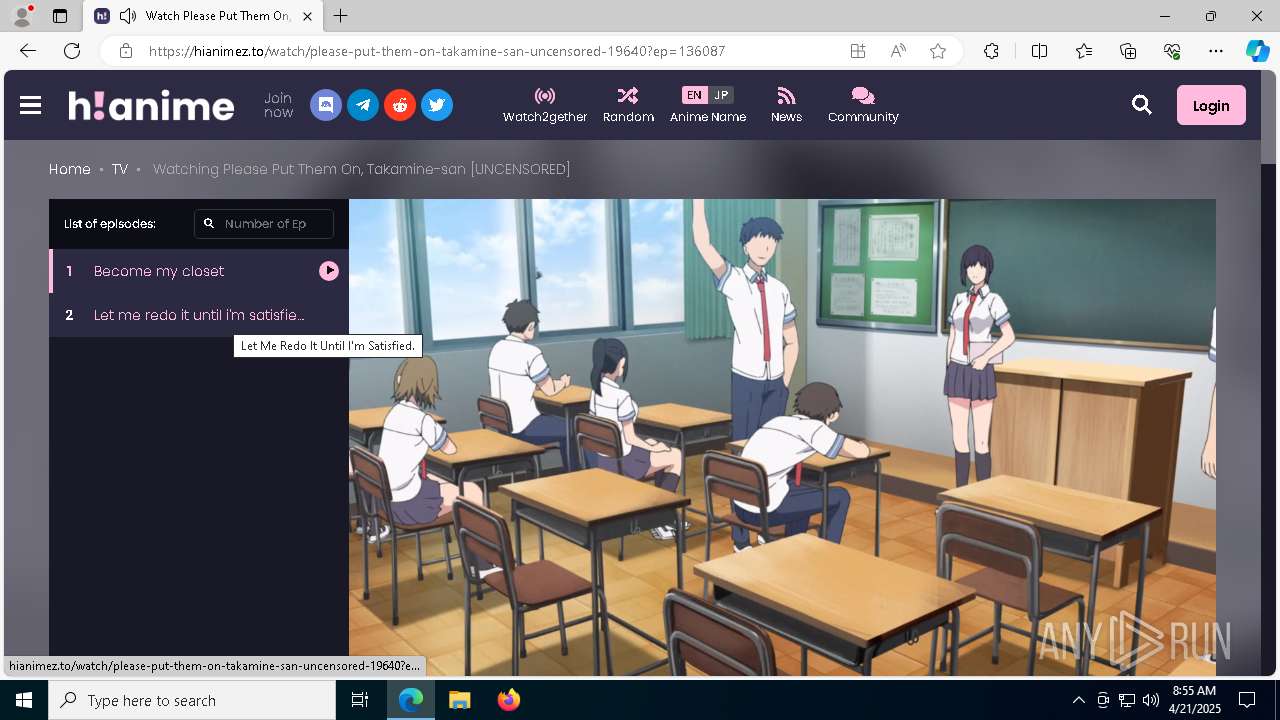This screenshot has height=720, width=1280.
Task: Open the site search icon
Action: pos(1142,105)
